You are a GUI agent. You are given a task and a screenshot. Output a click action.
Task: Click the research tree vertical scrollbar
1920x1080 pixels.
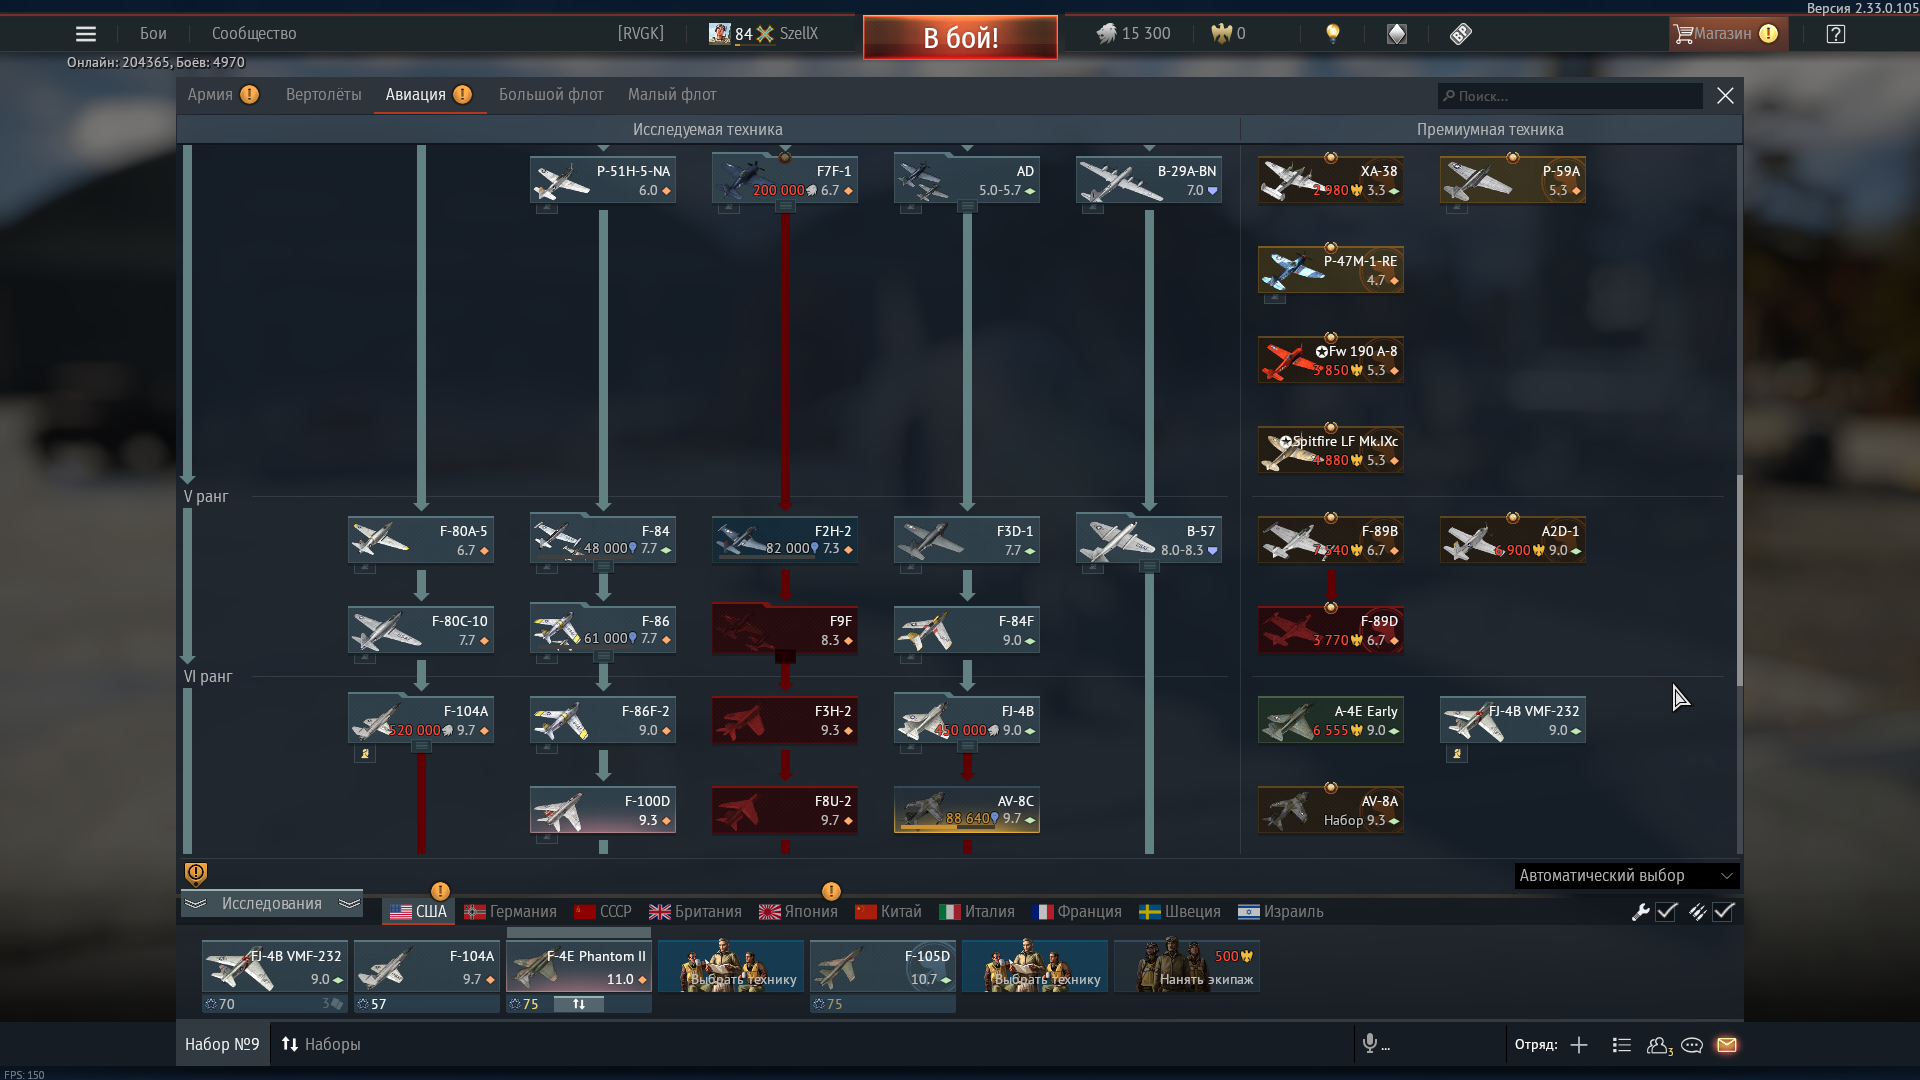(x=1739, y=580)
